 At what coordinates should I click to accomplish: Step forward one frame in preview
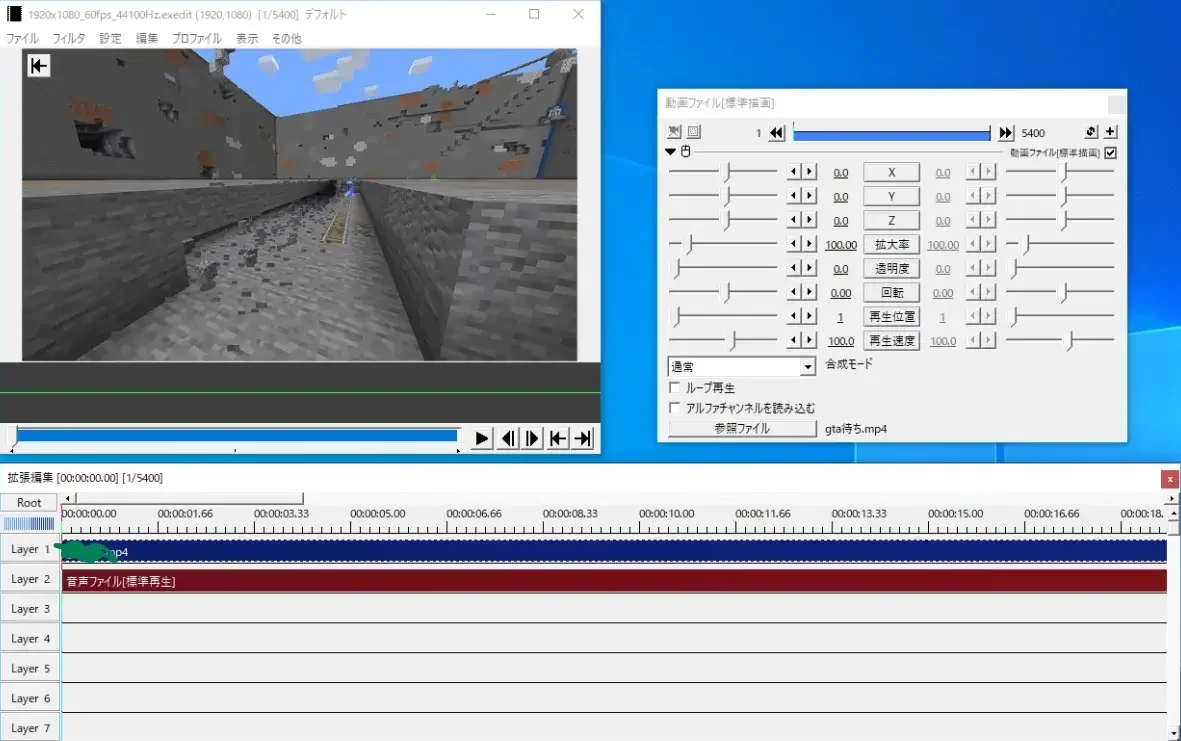533,439
